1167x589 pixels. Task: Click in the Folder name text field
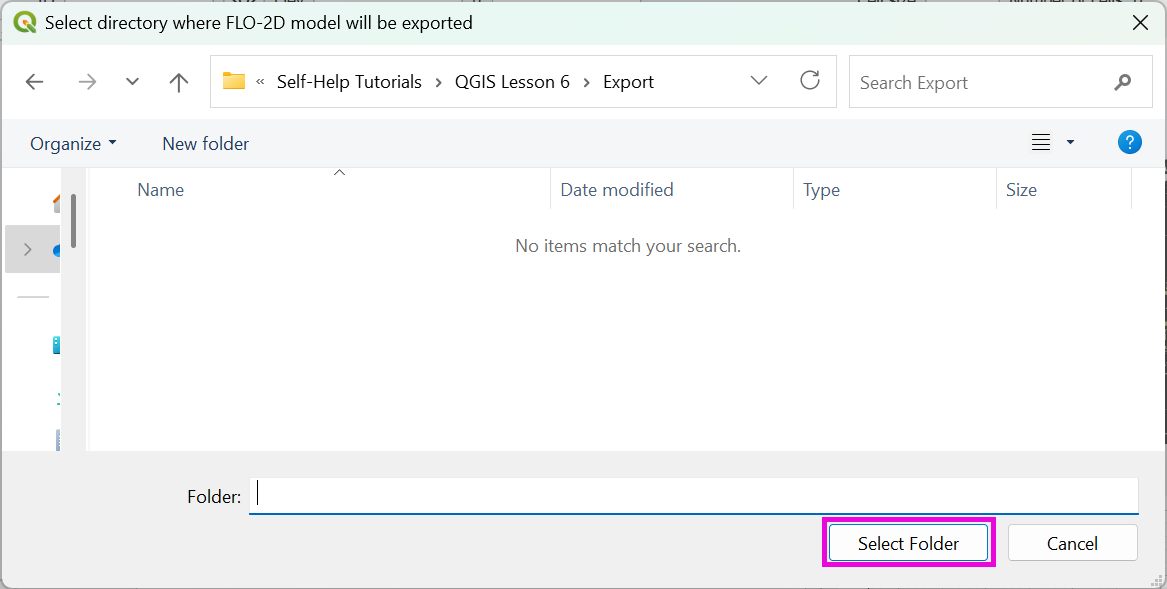tap(693, 495)
